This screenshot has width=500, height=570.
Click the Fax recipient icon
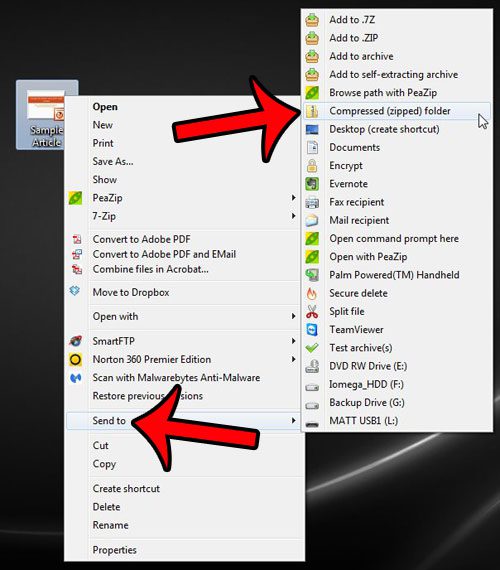coord(312,202)
